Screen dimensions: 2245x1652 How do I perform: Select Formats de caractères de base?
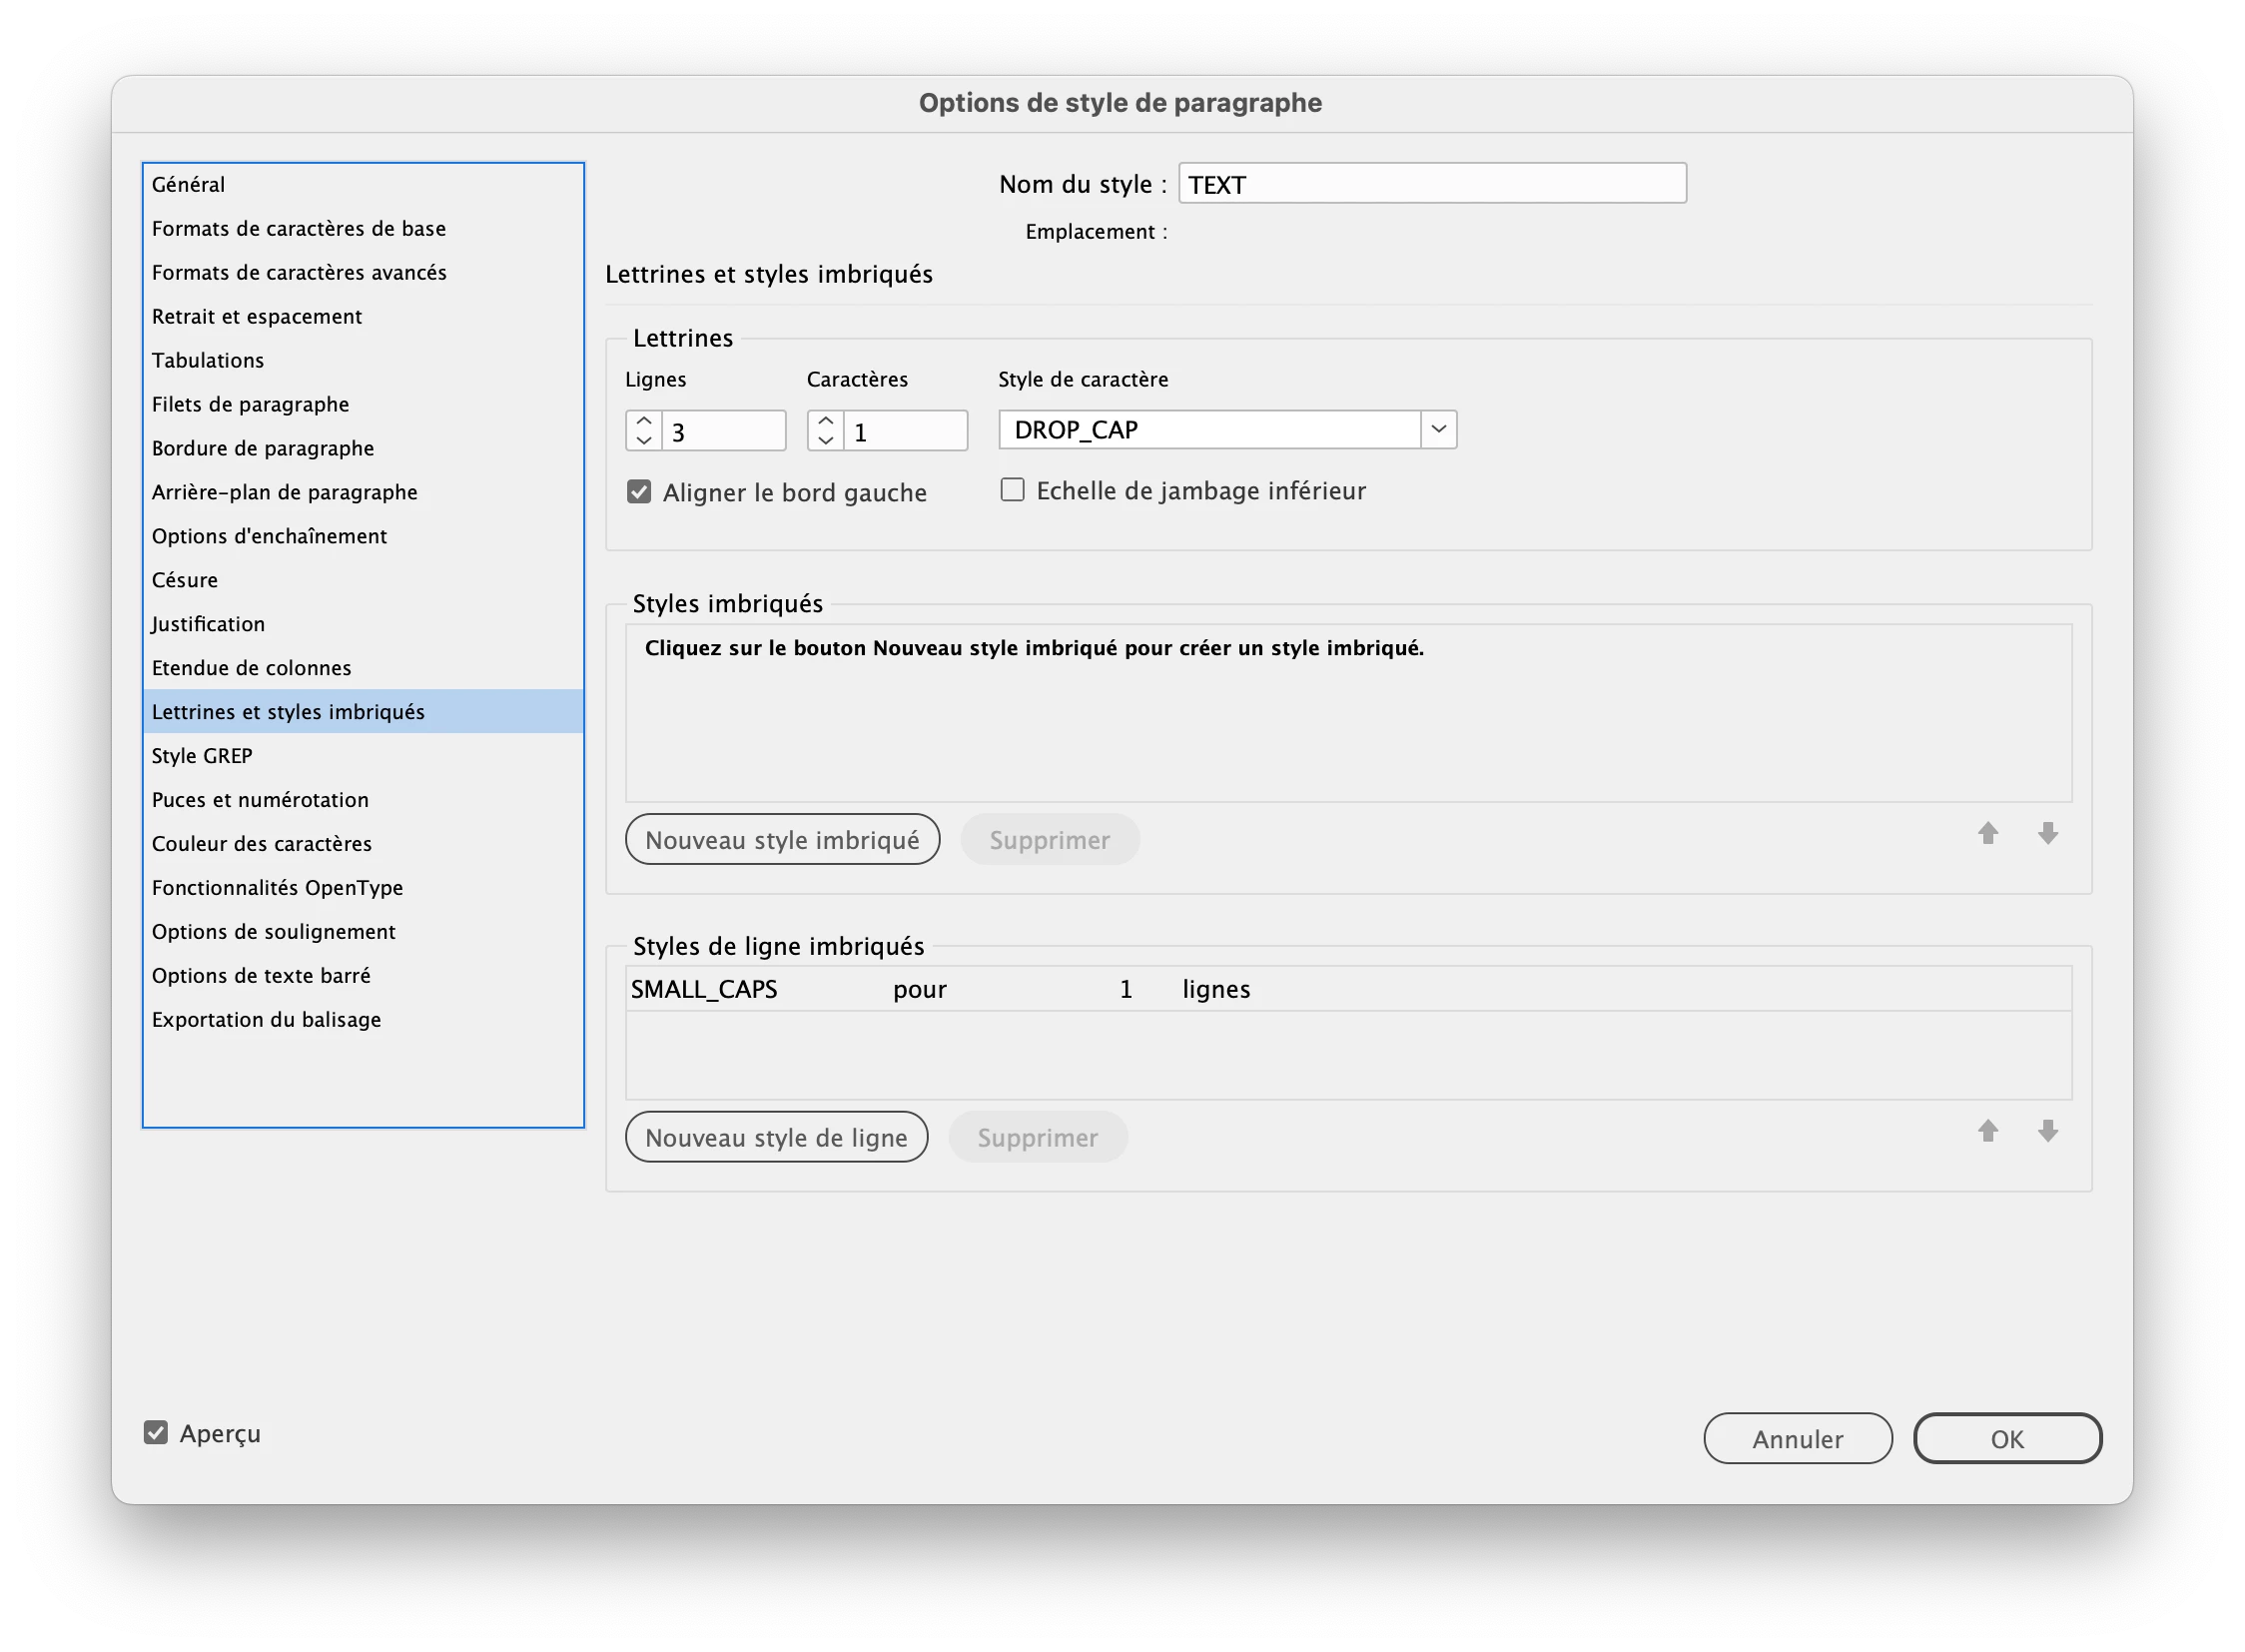click(363, 229)
